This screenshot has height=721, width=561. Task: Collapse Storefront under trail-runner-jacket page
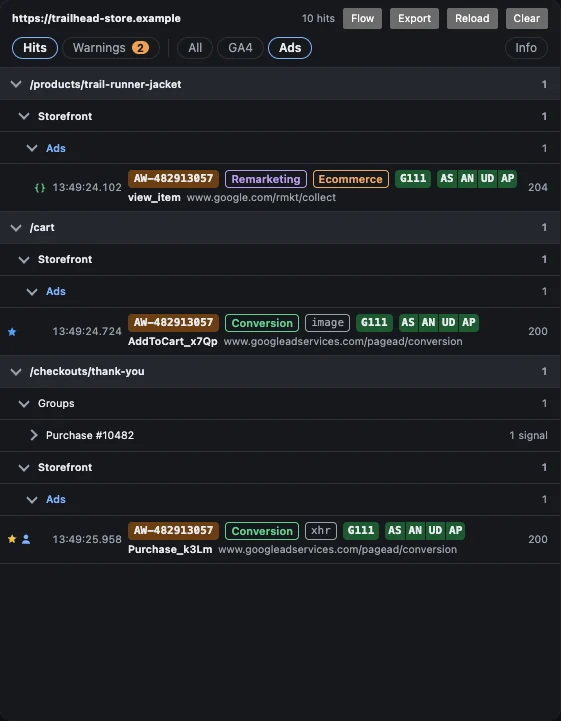point(24,116)
